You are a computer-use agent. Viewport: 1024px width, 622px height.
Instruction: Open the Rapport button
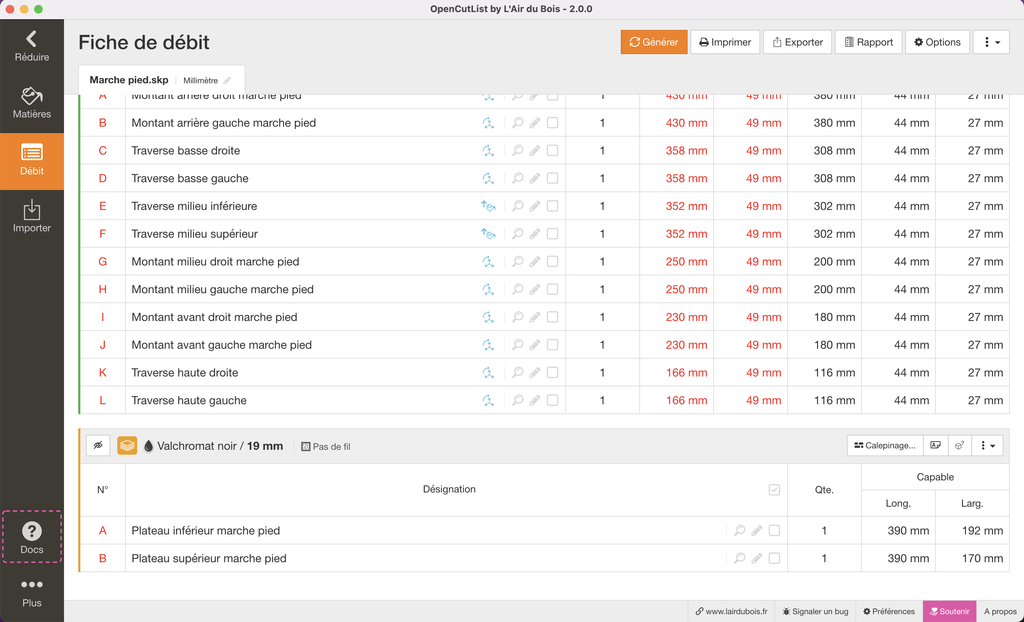tap(868, 42)
